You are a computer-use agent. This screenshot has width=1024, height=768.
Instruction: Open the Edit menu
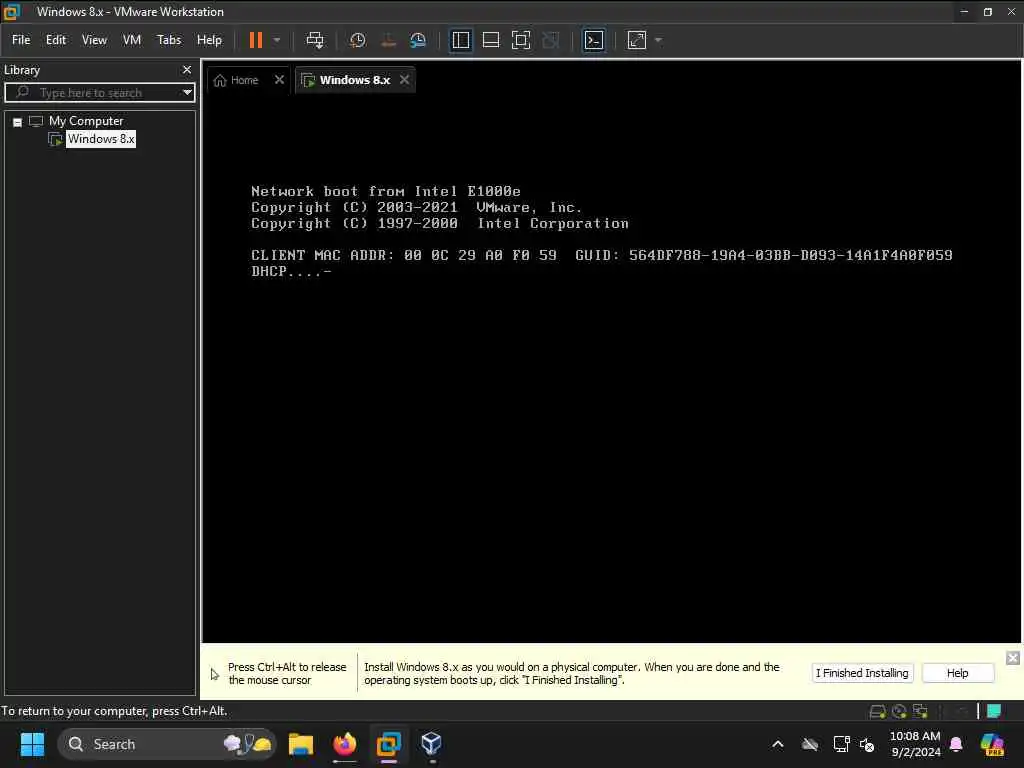tap(56, 40)
